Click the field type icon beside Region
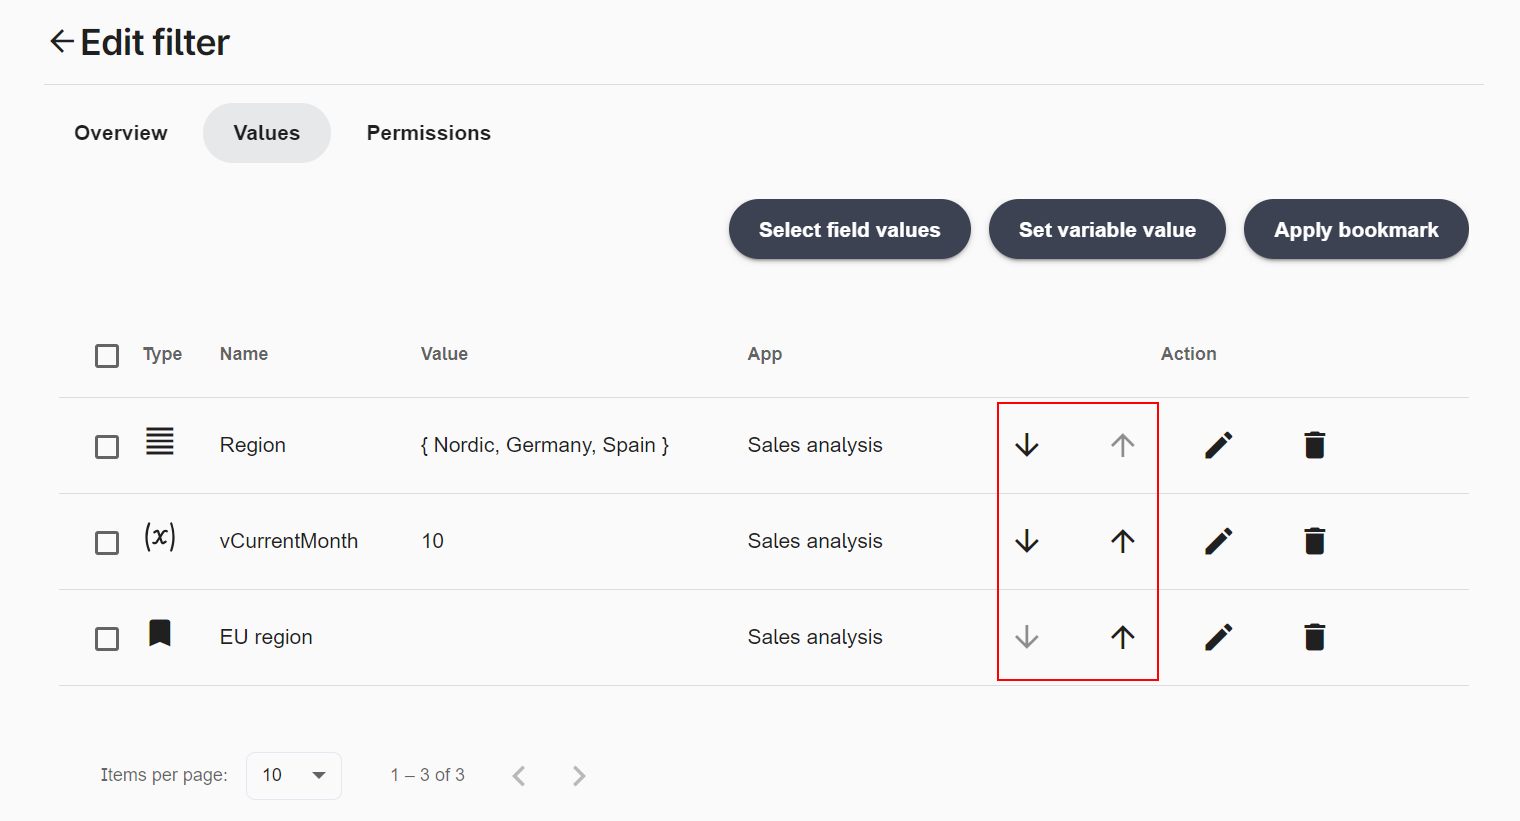This screenshot has width=1520, height=821. click(x=159, y=441)
